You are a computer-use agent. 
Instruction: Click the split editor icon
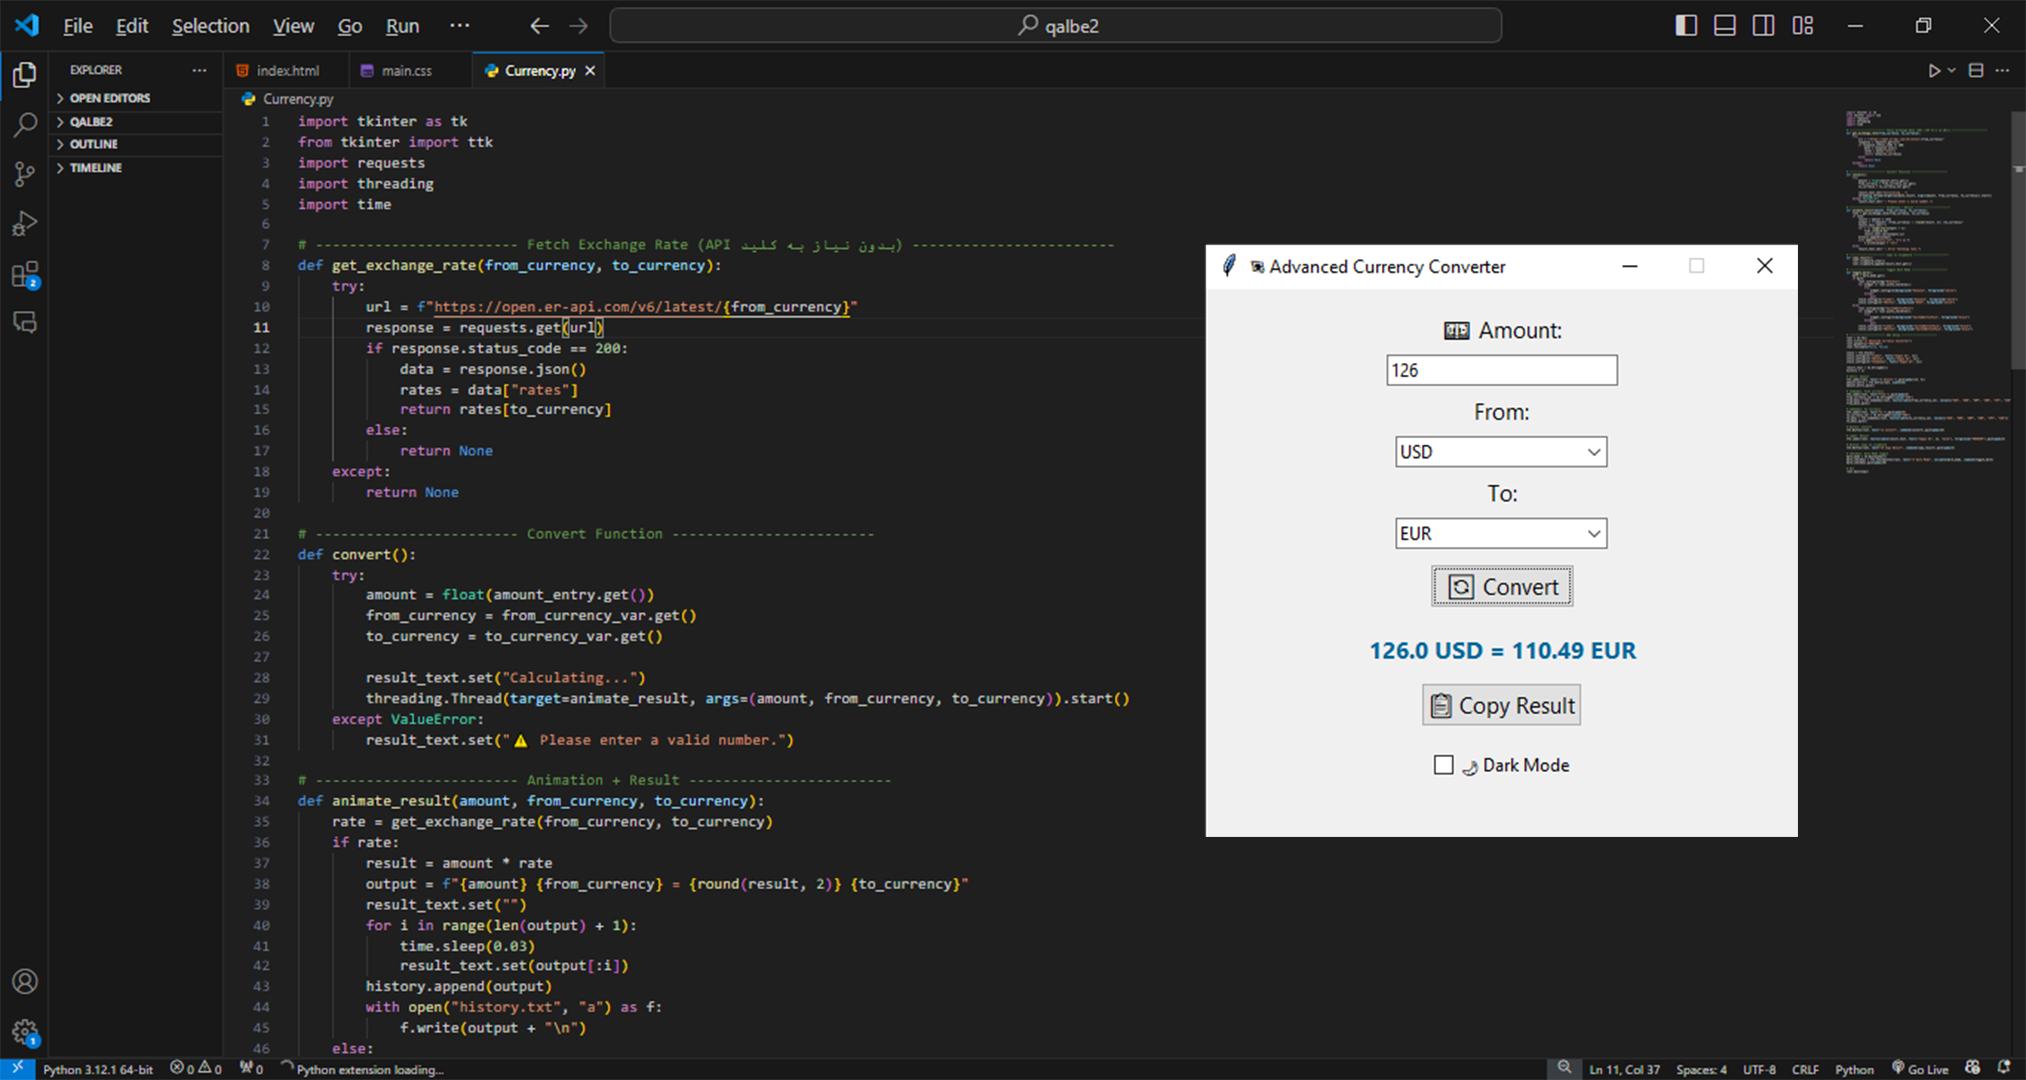(1975, 71)
